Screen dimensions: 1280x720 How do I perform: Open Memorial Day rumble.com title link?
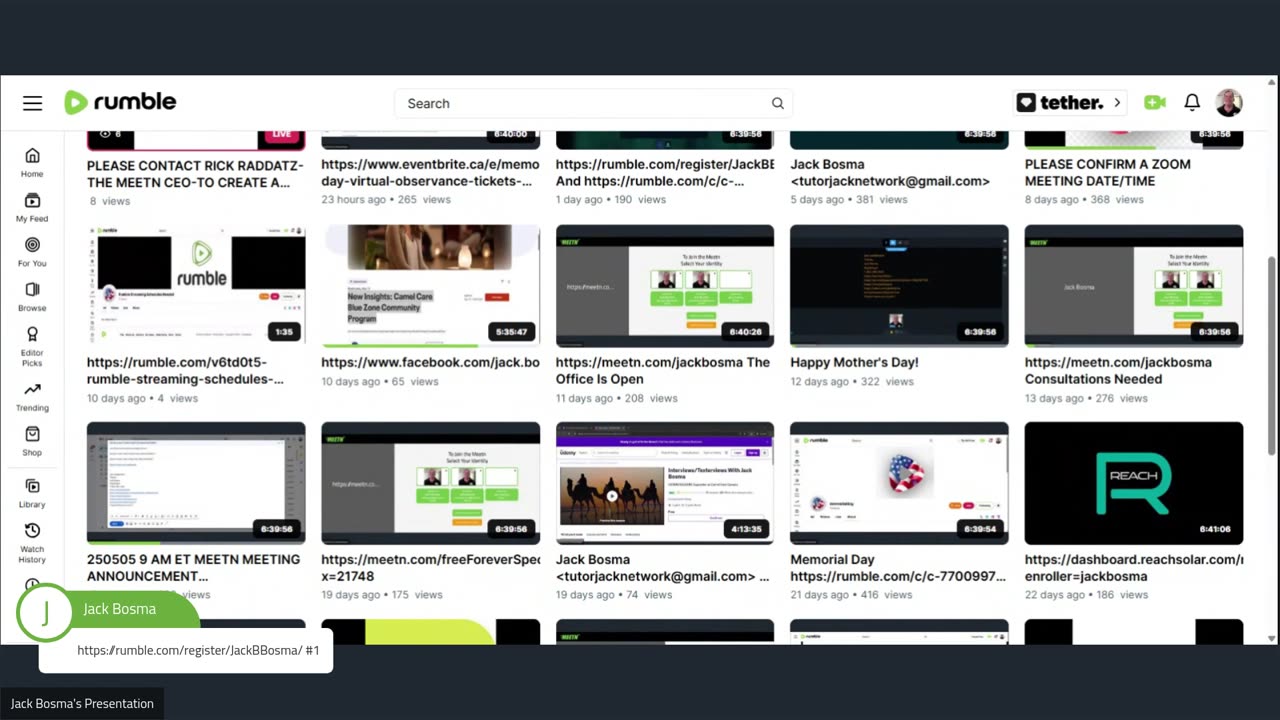898,567
